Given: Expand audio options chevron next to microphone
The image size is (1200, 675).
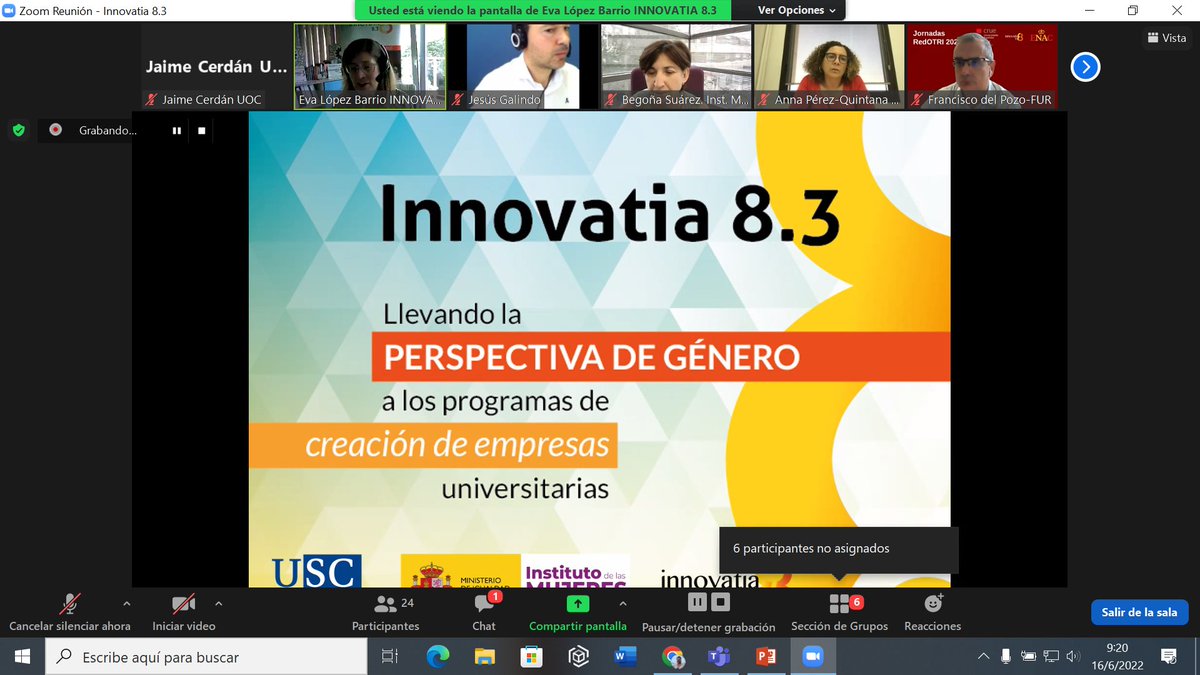Looking at the screenshot, I should (x=126, y=604).
